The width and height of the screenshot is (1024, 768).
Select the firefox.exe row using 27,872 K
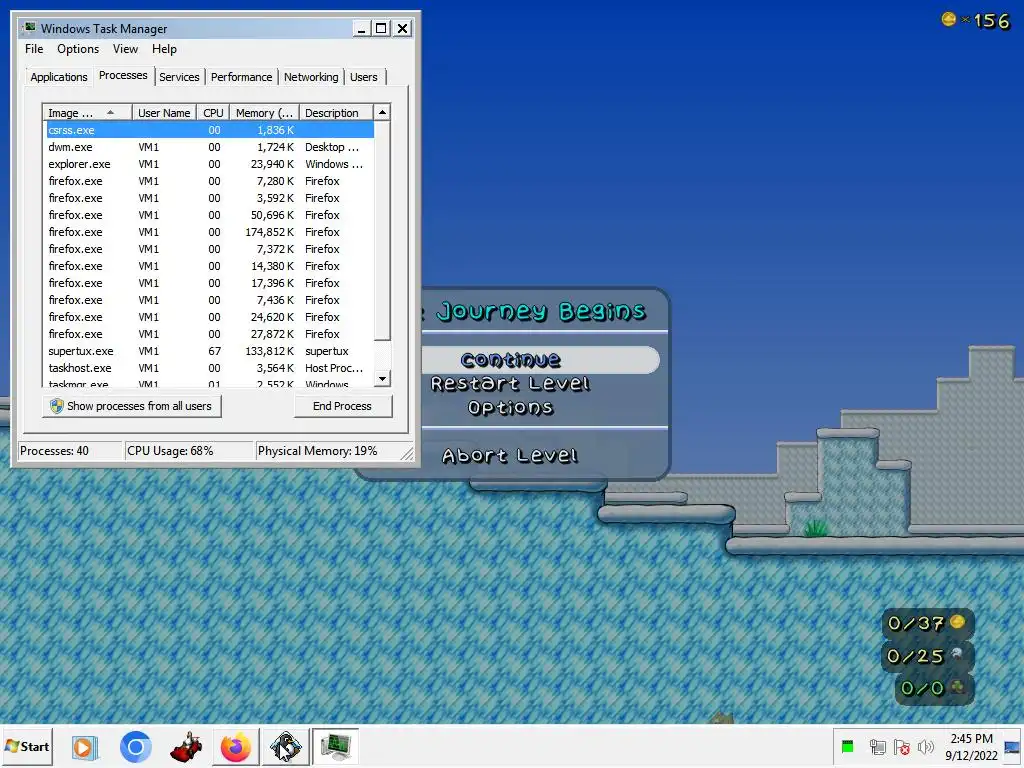(209, 334)
